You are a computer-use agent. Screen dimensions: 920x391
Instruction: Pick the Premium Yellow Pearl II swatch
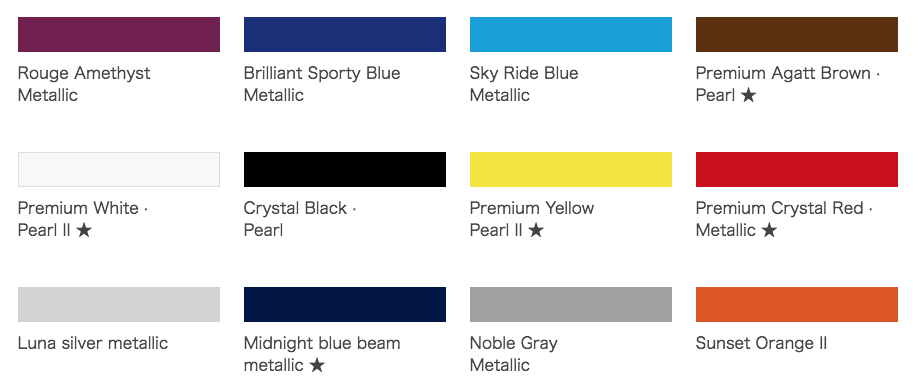[571, 170]
